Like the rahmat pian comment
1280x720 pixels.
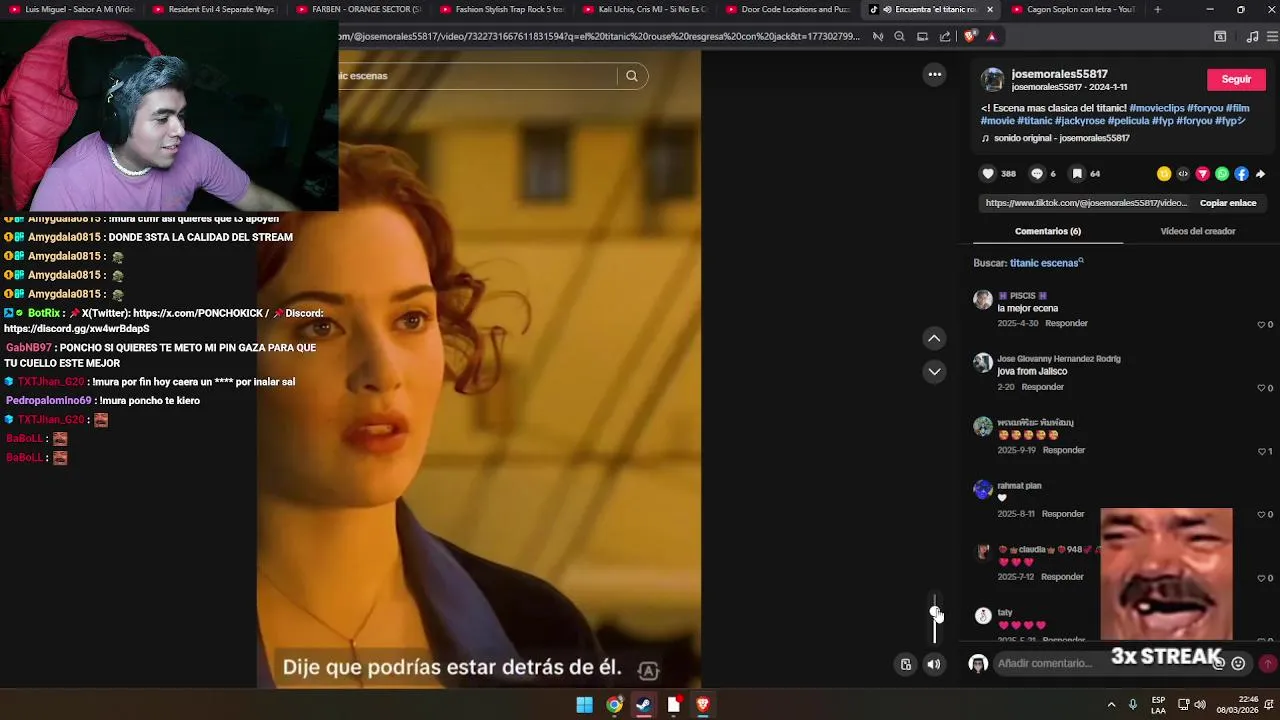point(1262,515)
